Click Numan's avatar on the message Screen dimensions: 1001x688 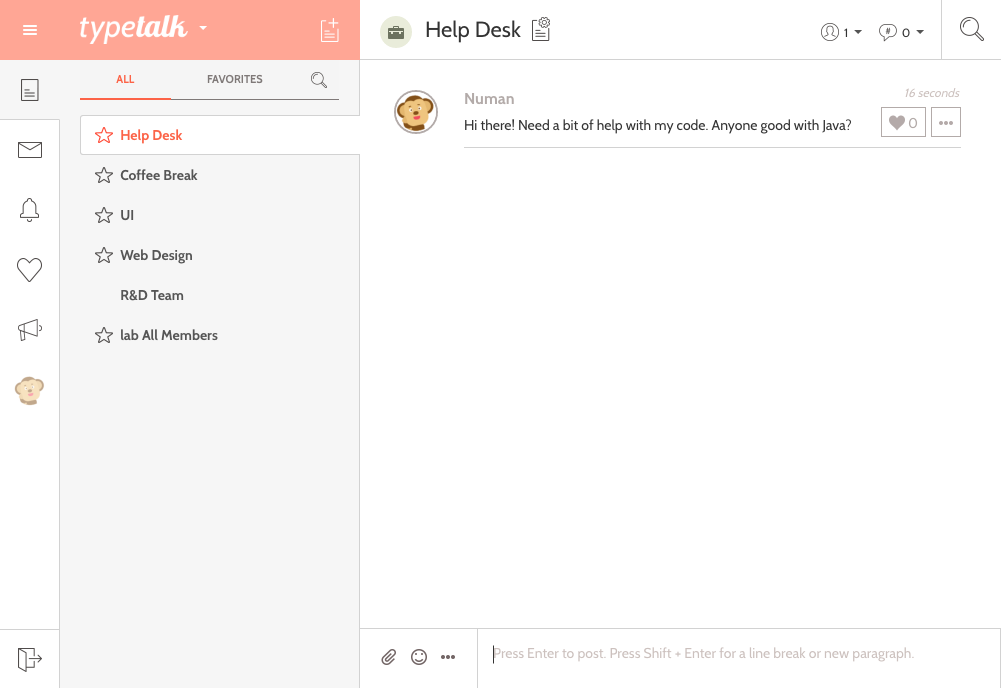pos(416,112)
